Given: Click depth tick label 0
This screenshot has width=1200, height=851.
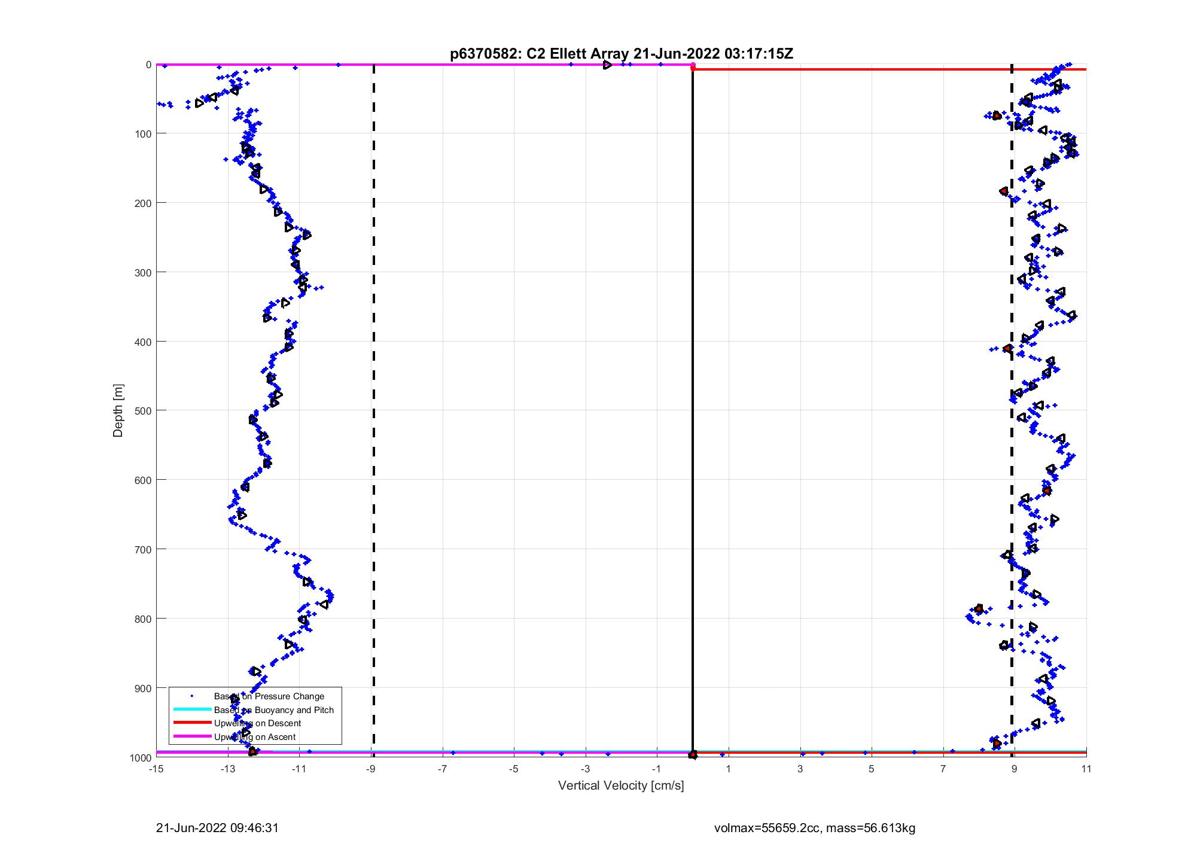Looking at the screenshot, I should pos(148,65).
